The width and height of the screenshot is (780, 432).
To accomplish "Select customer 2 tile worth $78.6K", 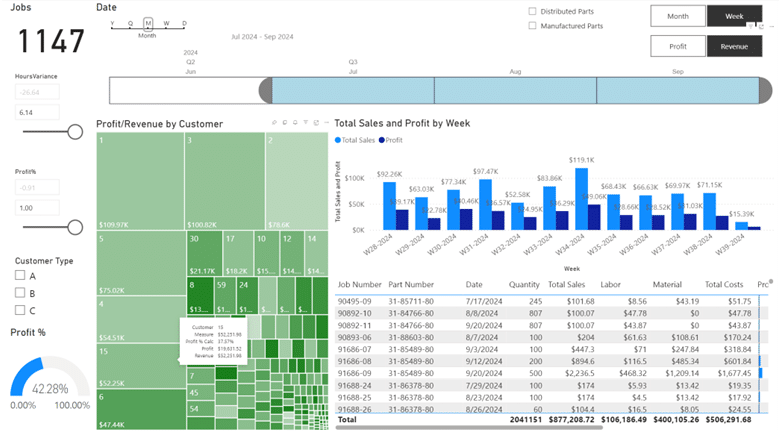I will pyautogui.click(x=296, y=181).
